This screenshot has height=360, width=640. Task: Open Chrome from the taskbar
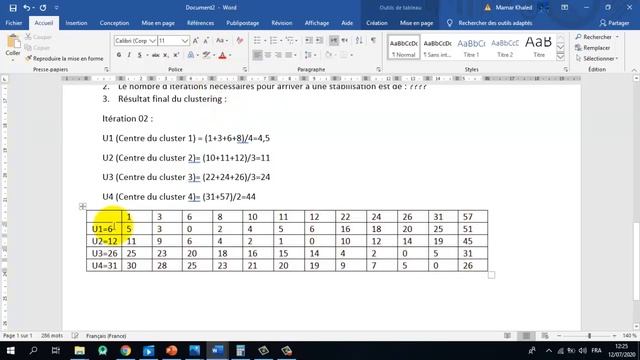pos(125,350)
